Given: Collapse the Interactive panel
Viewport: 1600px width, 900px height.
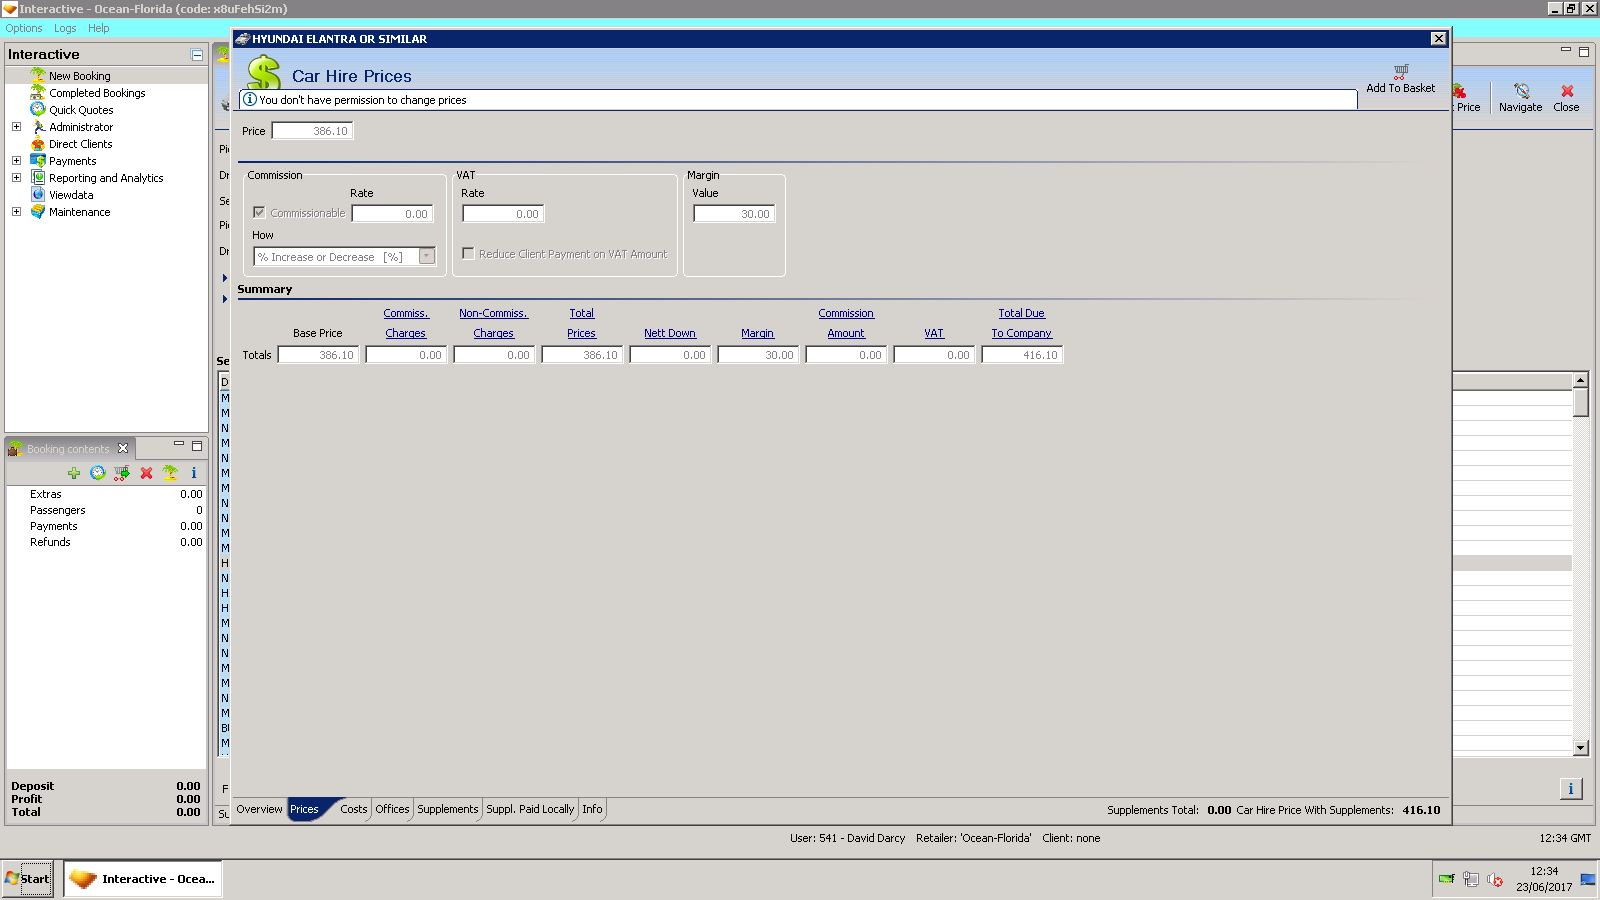Looking at the screenshot, I should (197, 55).
